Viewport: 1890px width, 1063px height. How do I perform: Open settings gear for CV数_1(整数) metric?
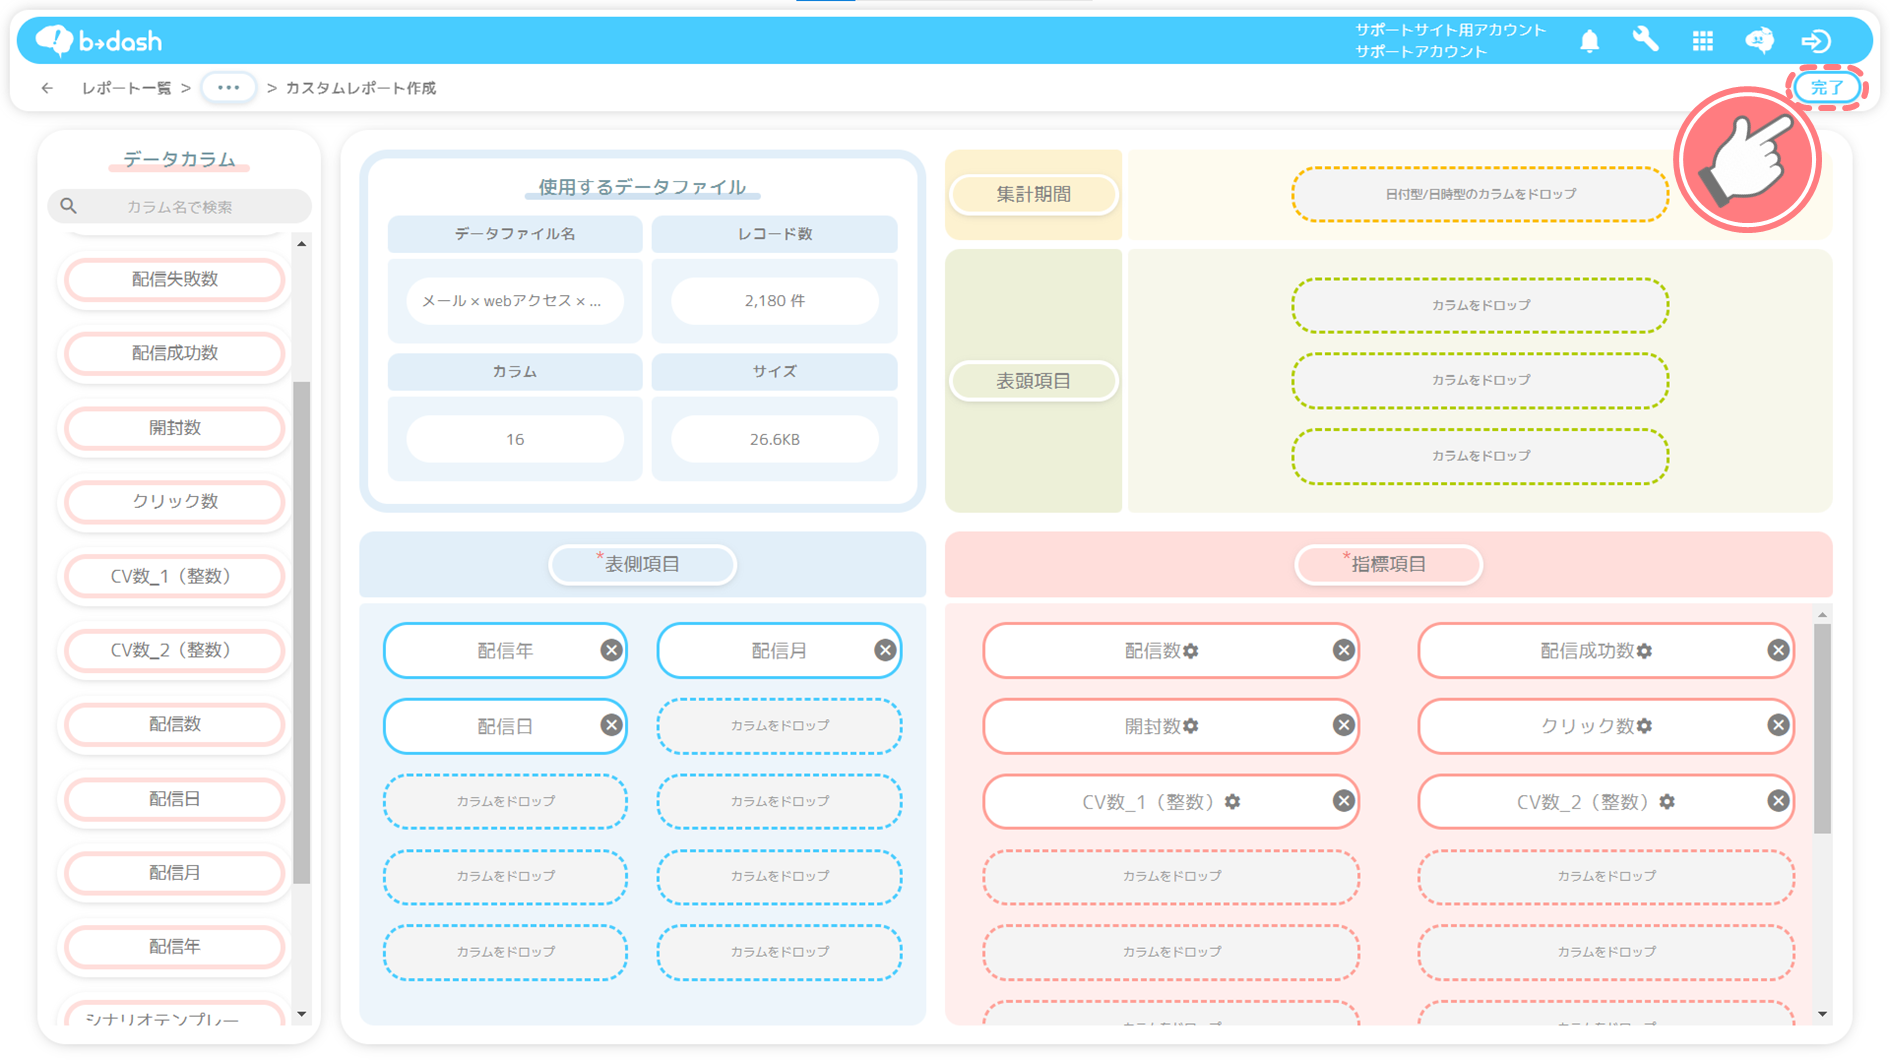[1233, 801]
